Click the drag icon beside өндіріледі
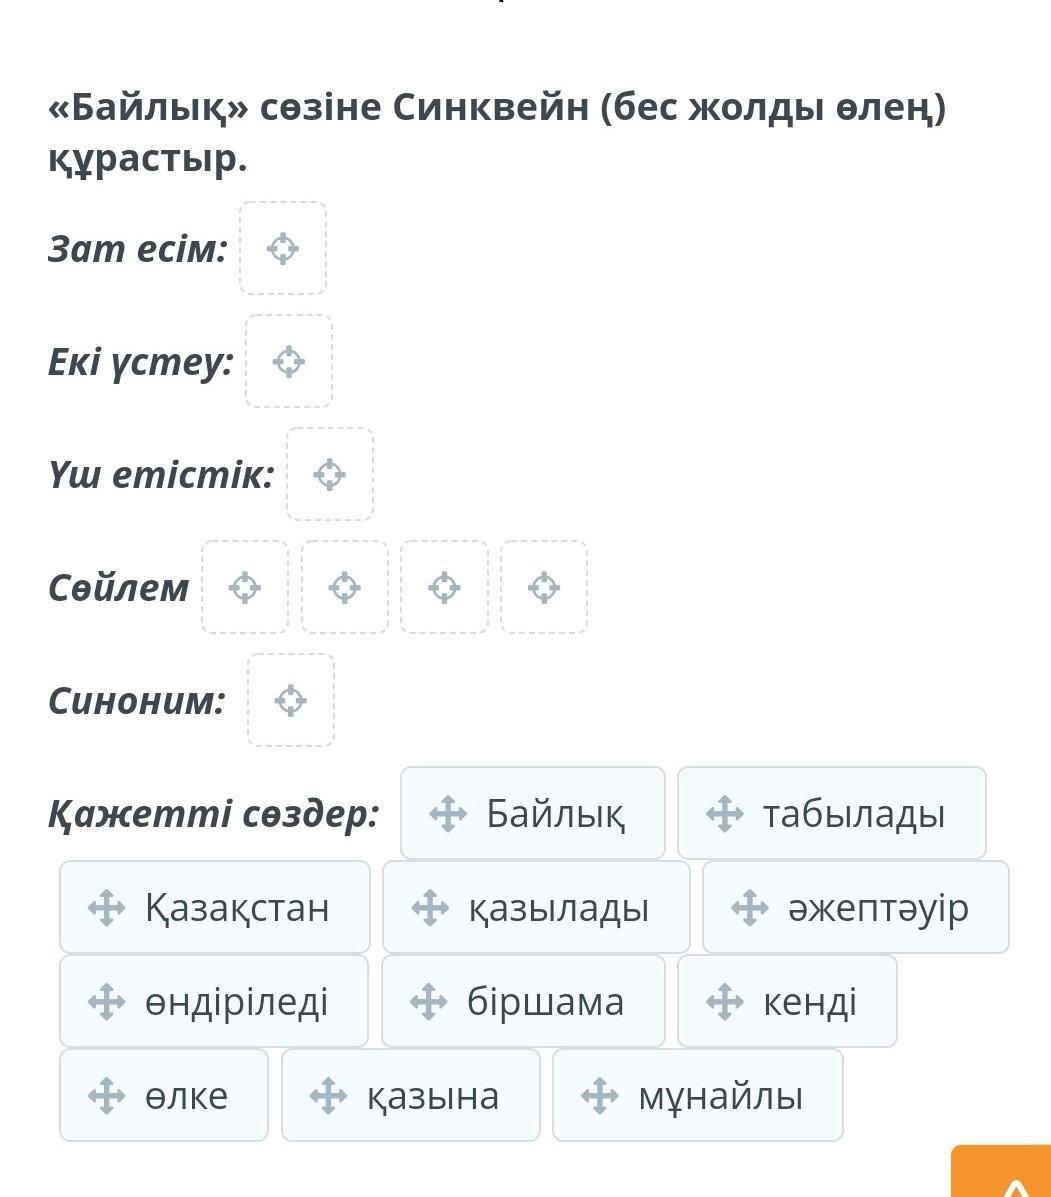The image size is (1051, 1197). [106, 1002]
